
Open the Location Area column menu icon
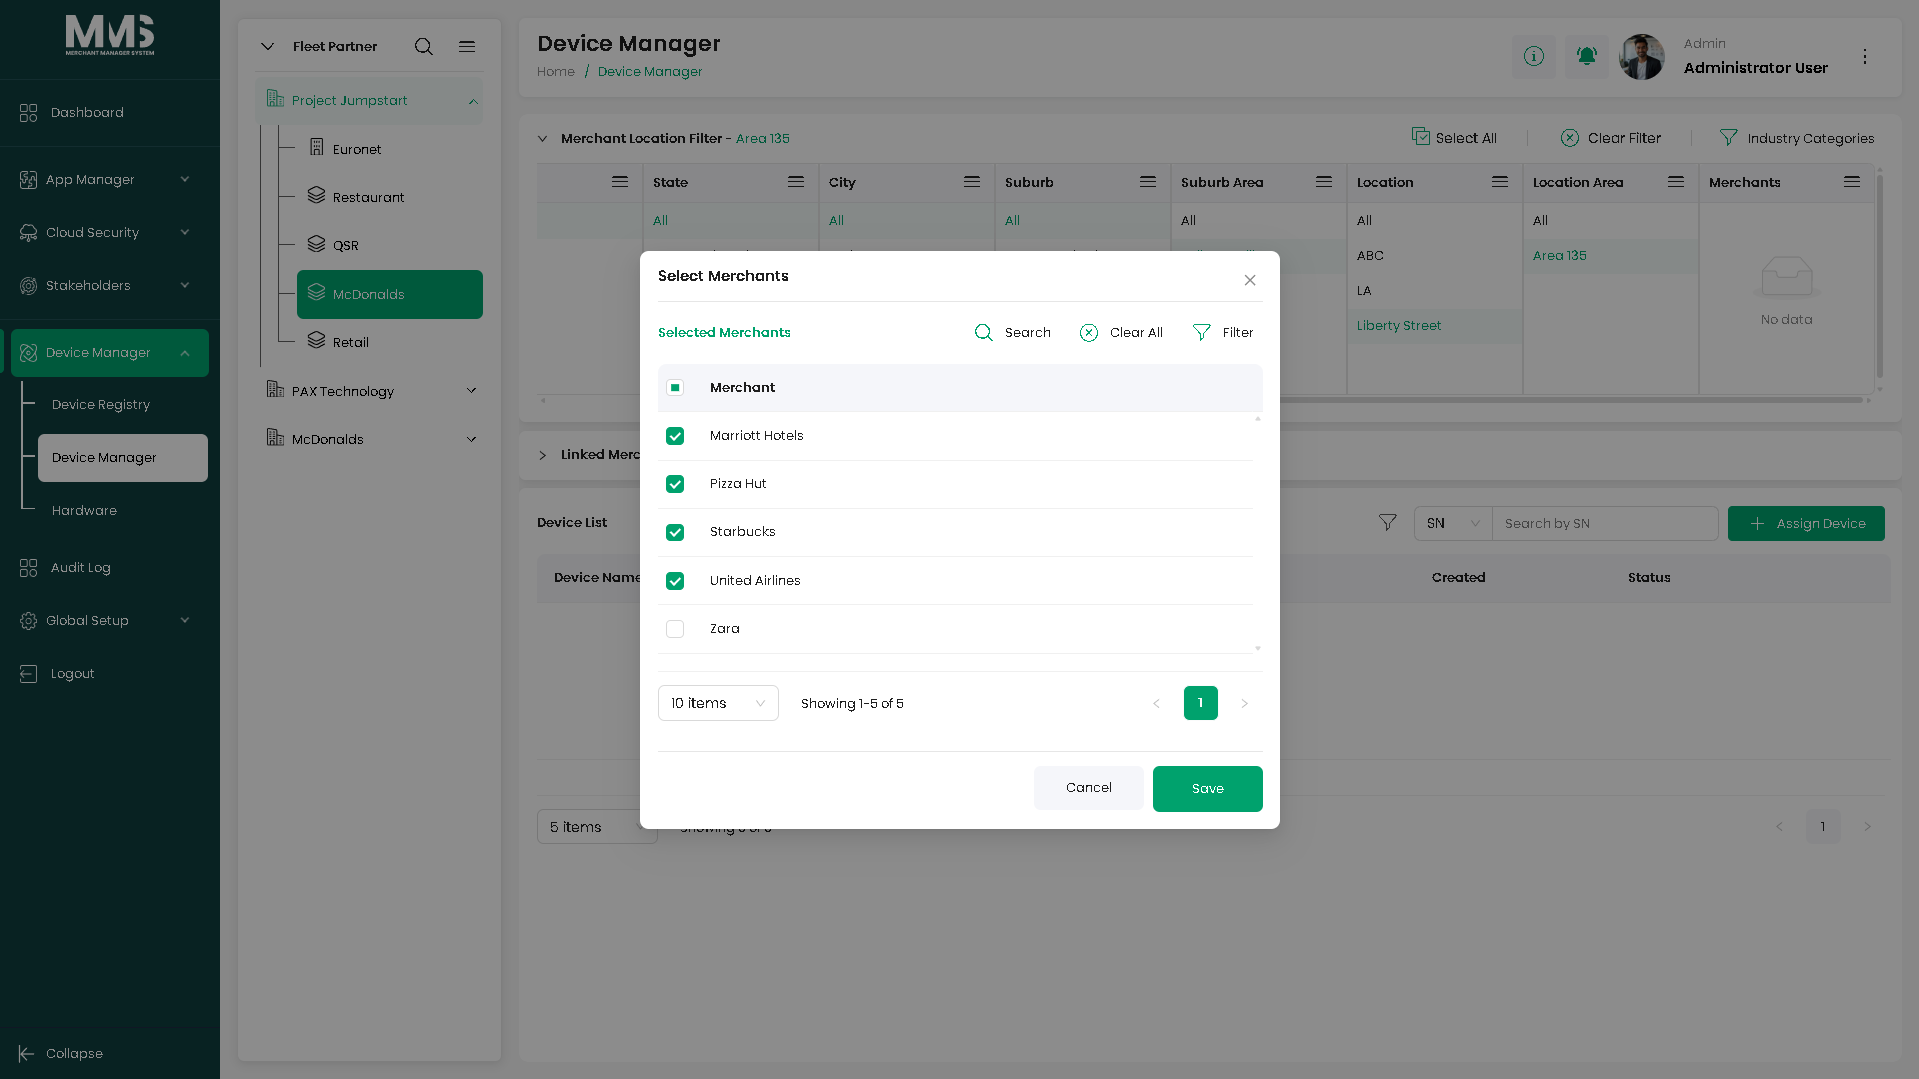(1676, 182)
